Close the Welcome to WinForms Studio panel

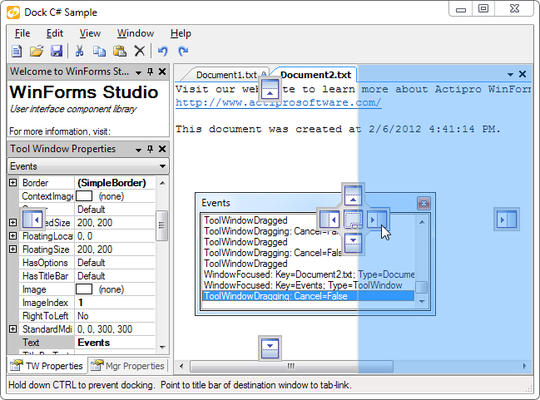click(x=162, y=72)
